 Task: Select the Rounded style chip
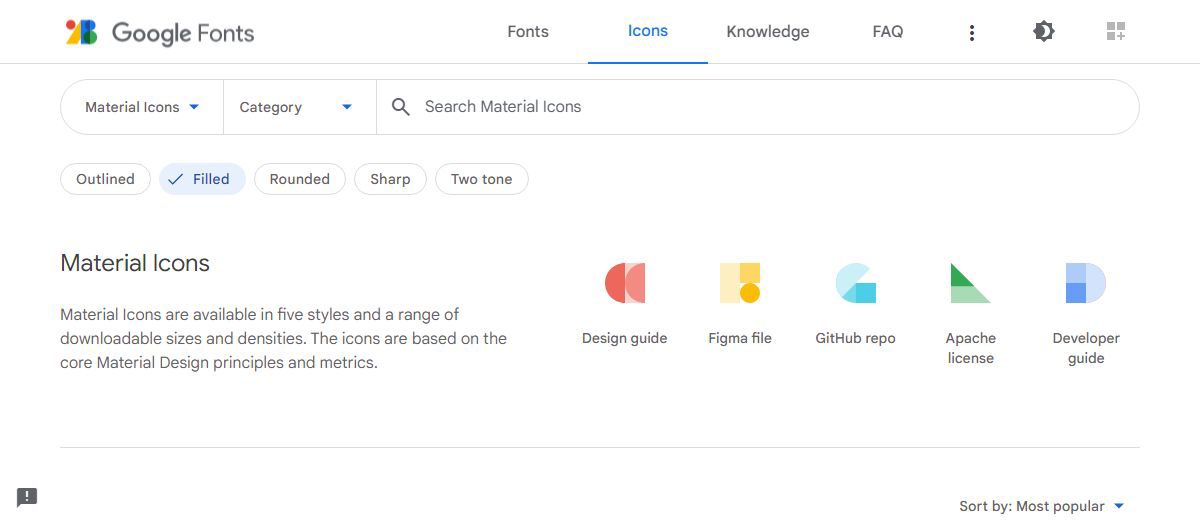point(299,179)
